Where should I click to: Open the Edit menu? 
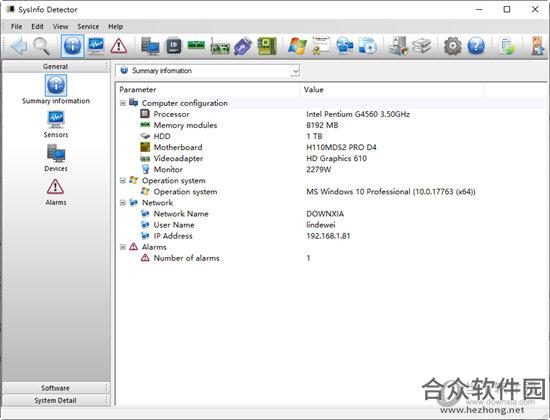tap(37, 27)
